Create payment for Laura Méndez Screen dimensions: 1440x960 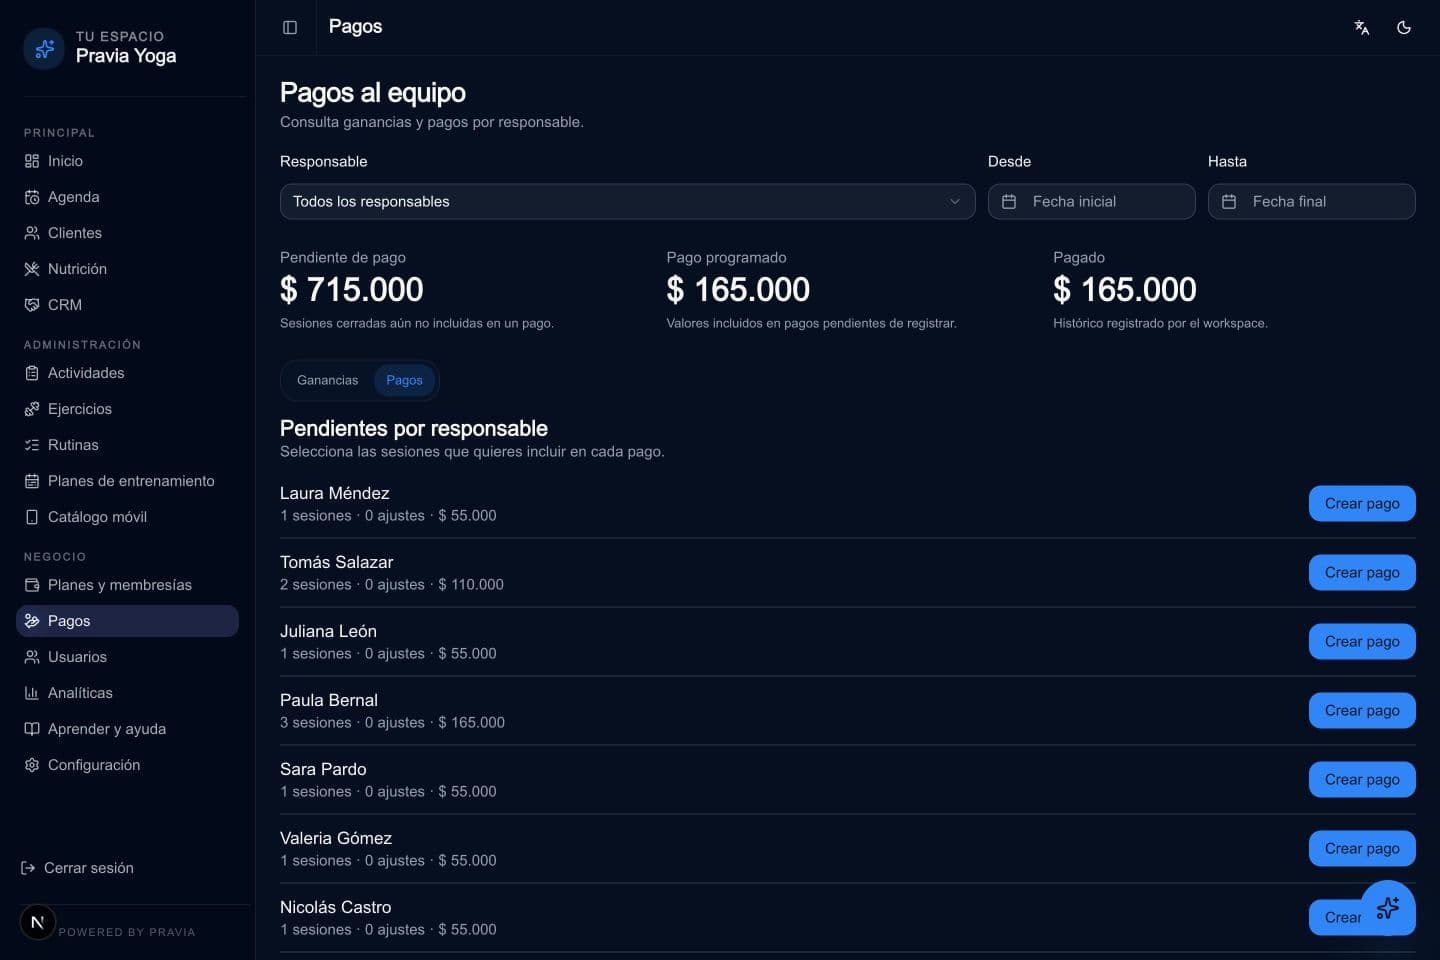(1362, 503)
